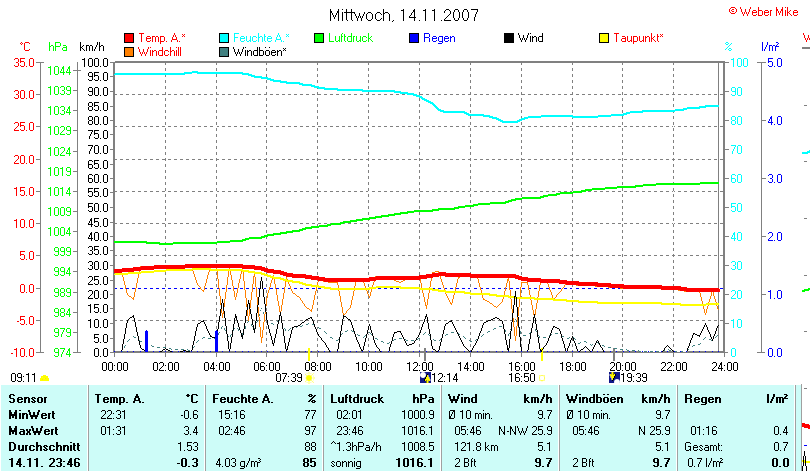Viewport: 810px width, 471px height.
Task: Click the Regen legend label
Action: (x=439, y=39)
